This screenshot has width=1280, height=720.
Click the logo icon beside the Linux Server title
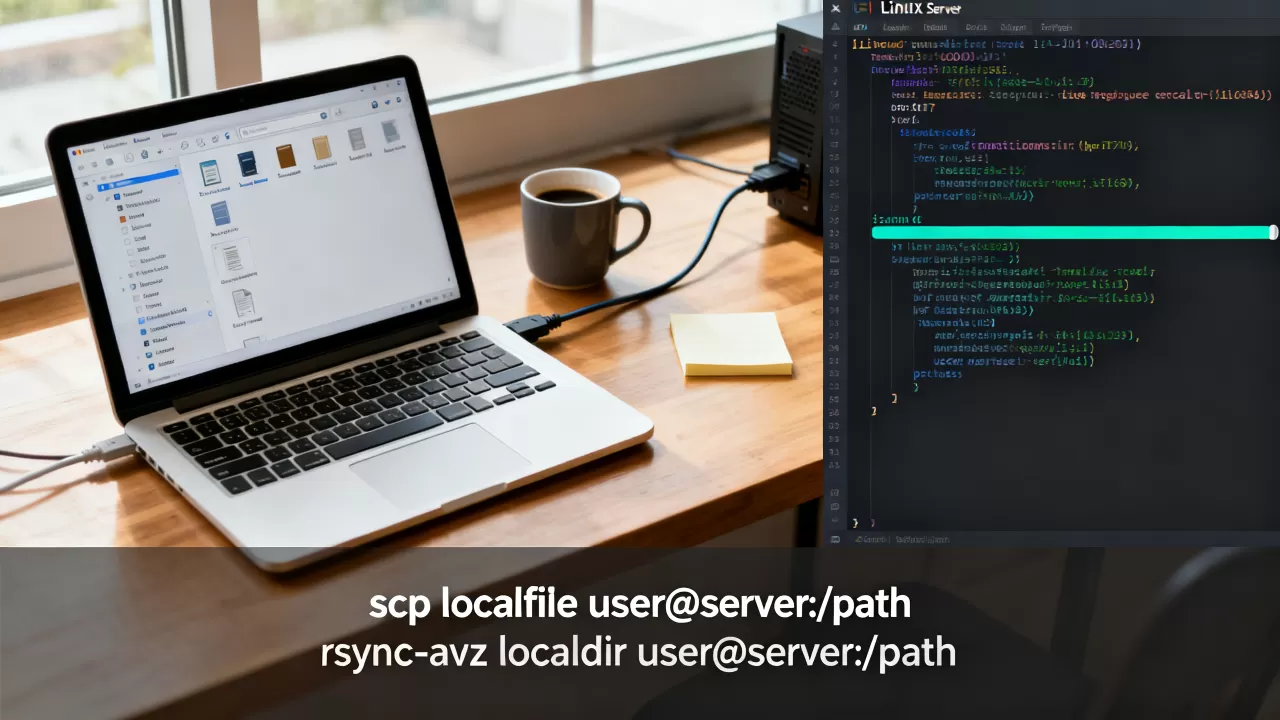coord(861,9)
